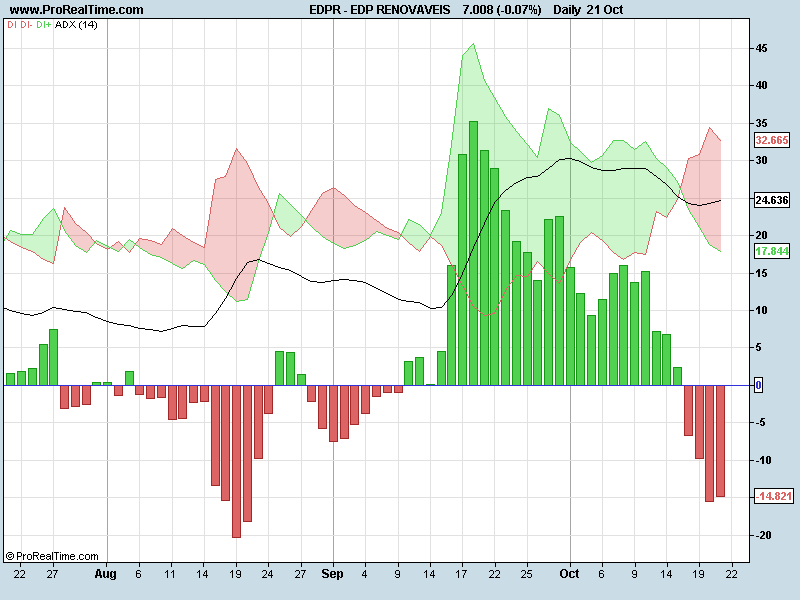Viewport: 800px width, 600px height.
Task: Click the green DI+ legend label
Action: tap(44, 24)
